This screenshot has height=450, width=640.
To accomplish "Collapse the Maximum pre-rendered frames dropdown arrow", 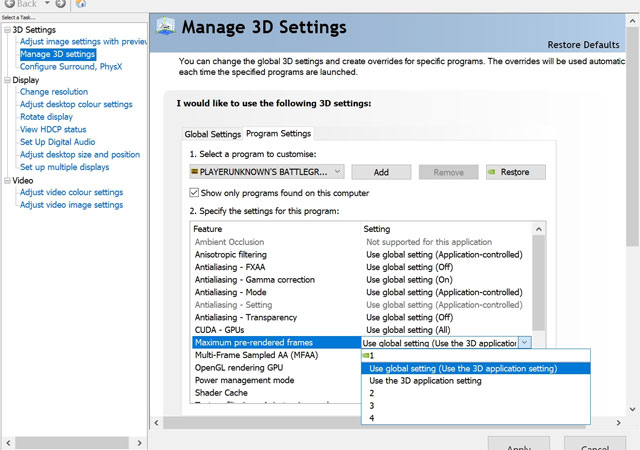I will 525,342.
